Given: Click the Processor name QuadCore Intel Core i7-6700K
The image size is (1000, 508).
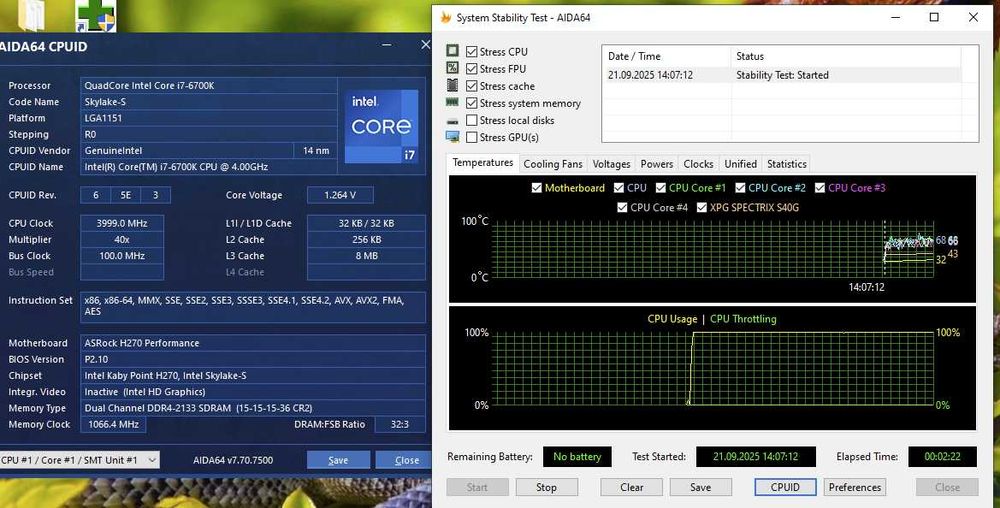Looking at the screenshot, I should coord(209,85).
